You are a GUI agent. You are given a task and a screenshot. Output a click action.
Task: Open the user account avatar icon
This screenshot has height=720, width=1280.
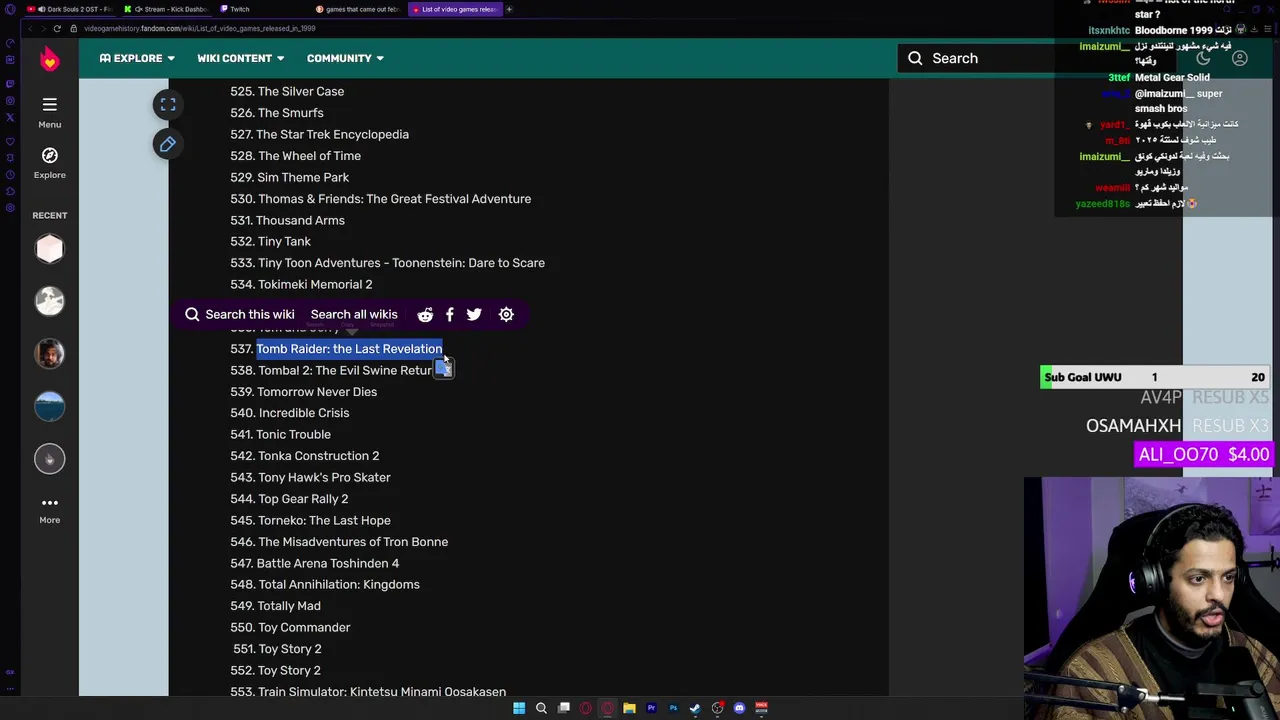click(1239, 58)
